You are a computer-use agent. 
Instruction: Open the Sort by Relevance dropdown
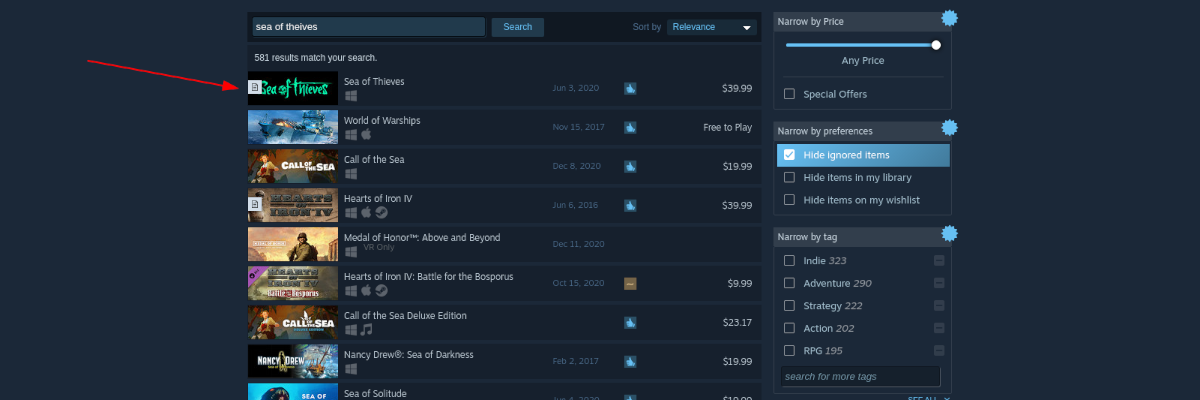tap(712, 27)
